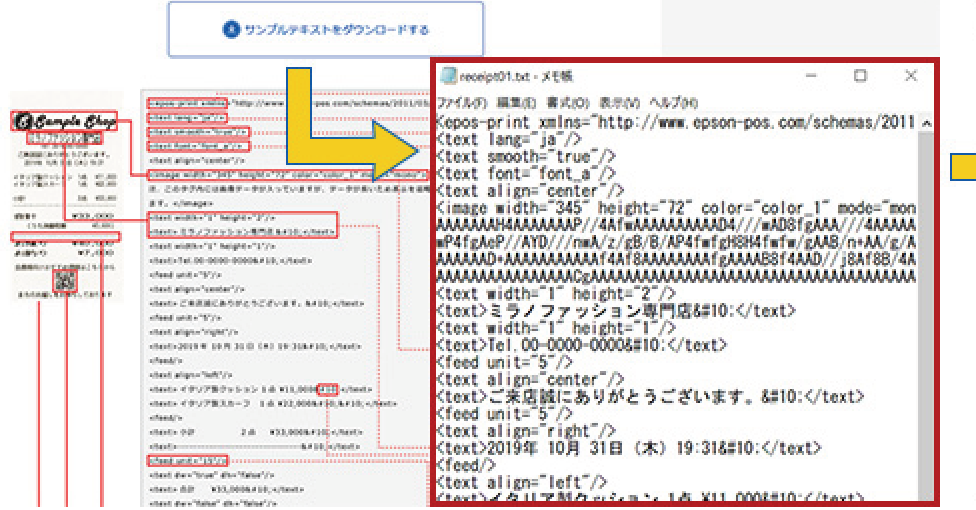Click the download icon in the sample text button
Screen dimensions: 976x510
click(233, 30)
